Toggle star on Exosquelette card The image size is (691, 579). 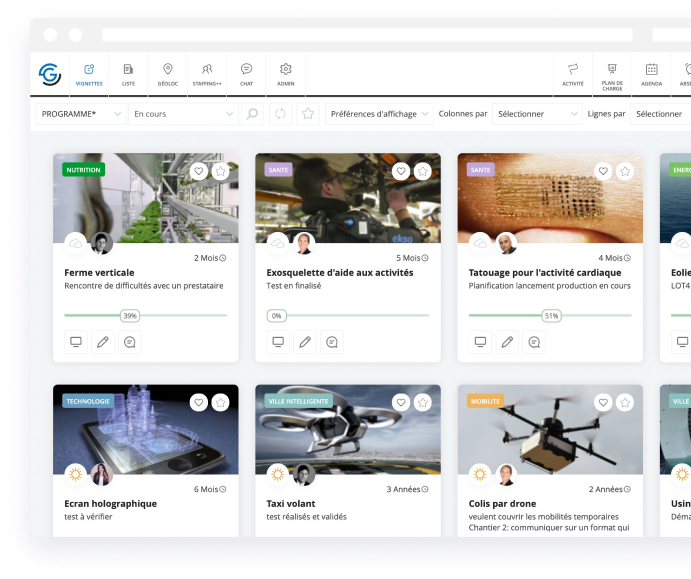(x=423, y=171)
